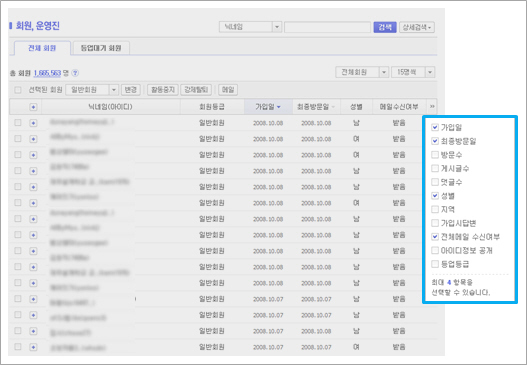Check the 아이디정보 공개 option
The width and height of the screenshot is (527, 365).
pos(435,250)
